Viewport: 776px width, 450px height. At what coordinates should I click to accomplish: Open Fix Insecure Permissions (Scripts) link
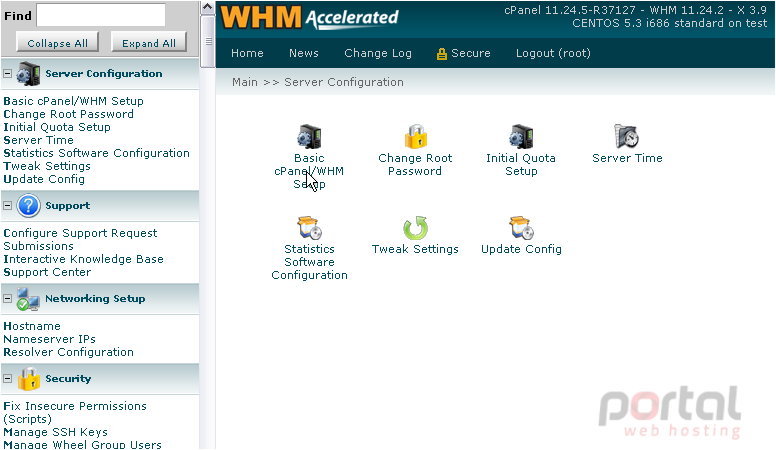point(75,412)
